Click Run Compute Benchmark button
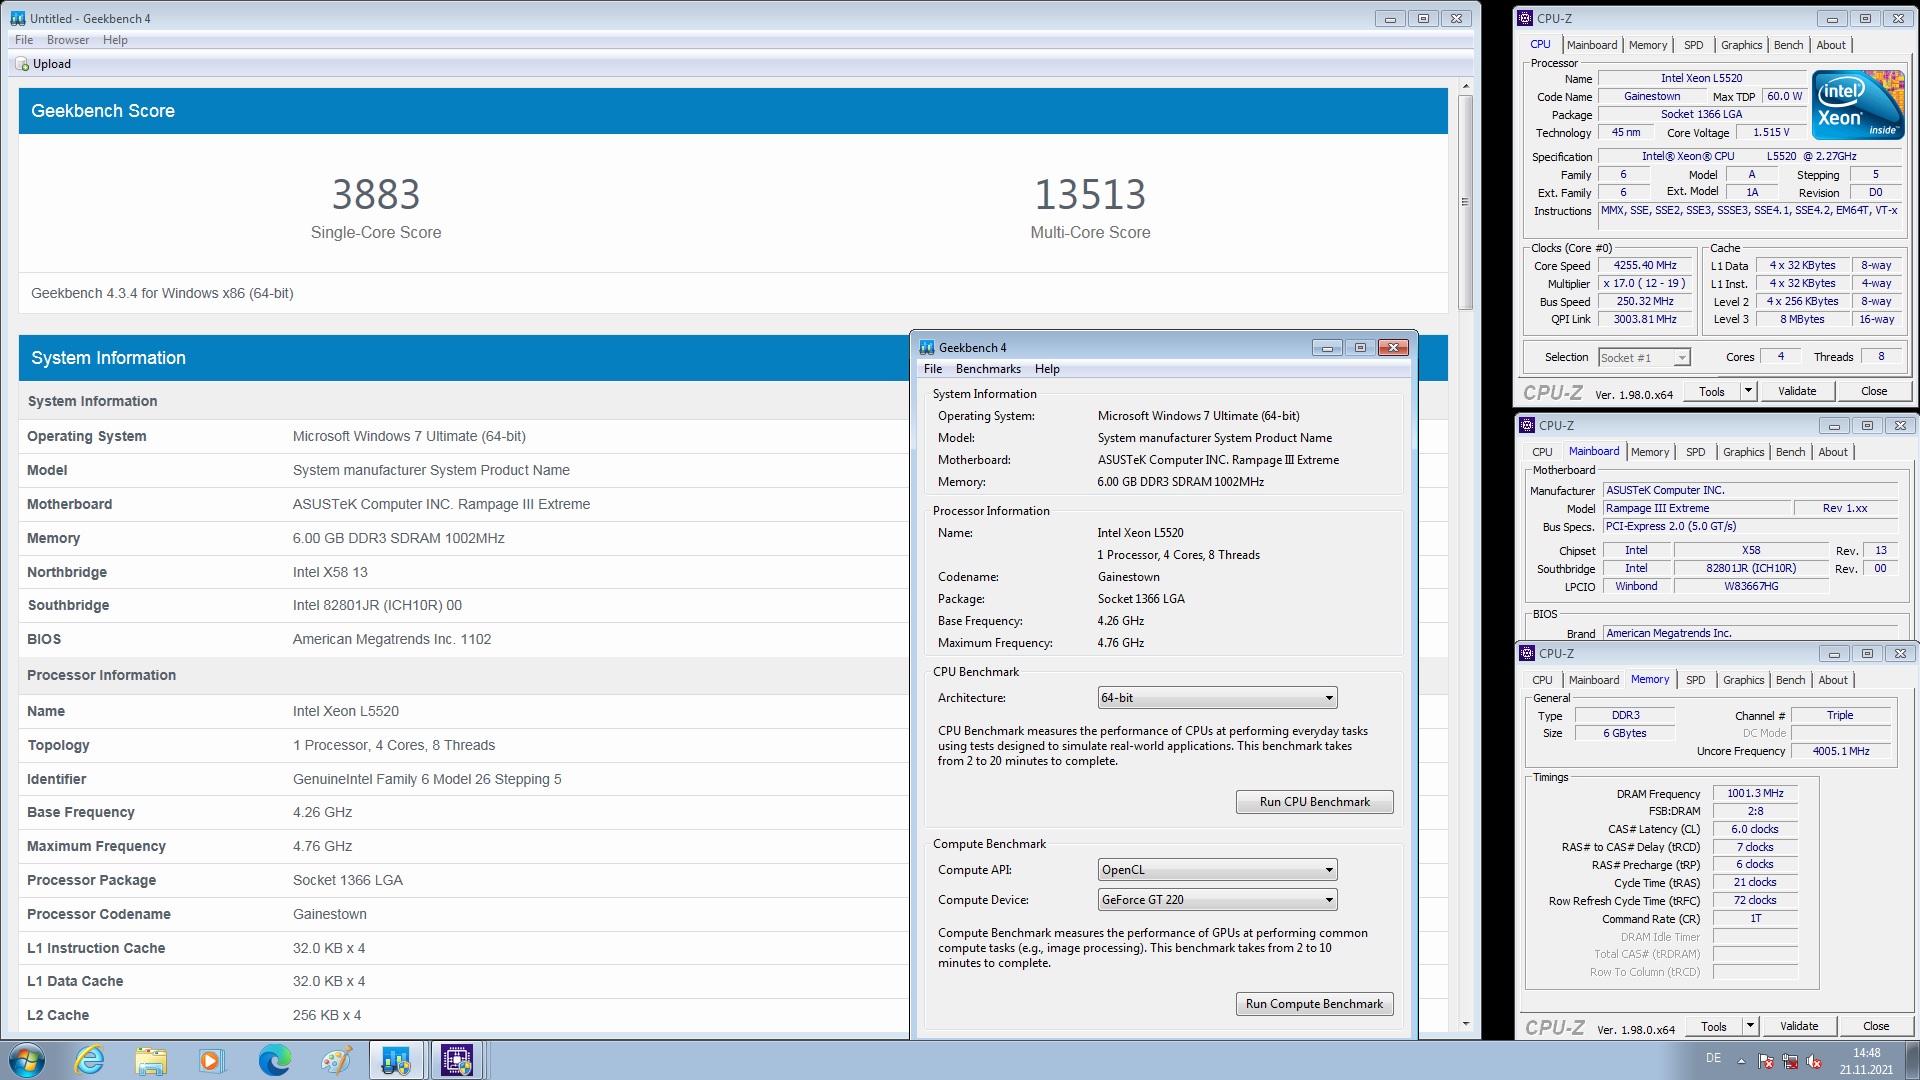Viewport: 1920px width, 1080px height. [1315, 1004]
